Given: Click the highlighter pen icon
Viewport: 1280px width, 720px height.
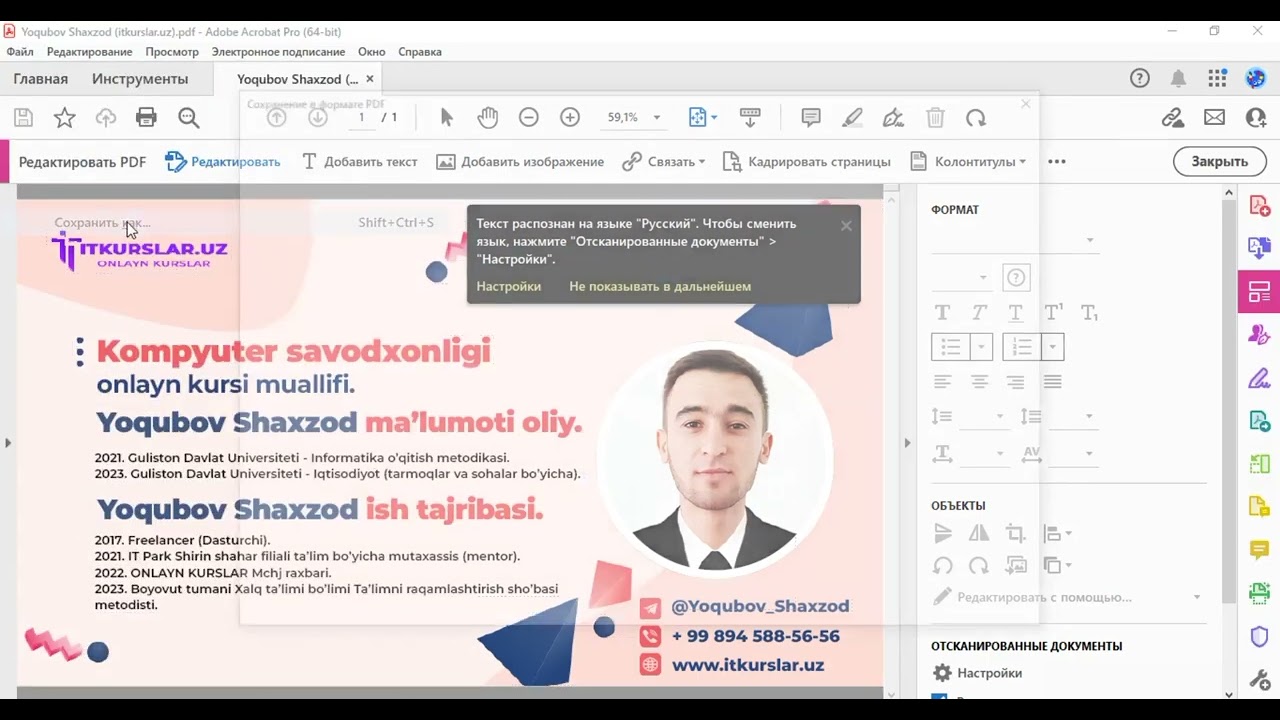Looking at the screenshot, I should click(852, 118).
